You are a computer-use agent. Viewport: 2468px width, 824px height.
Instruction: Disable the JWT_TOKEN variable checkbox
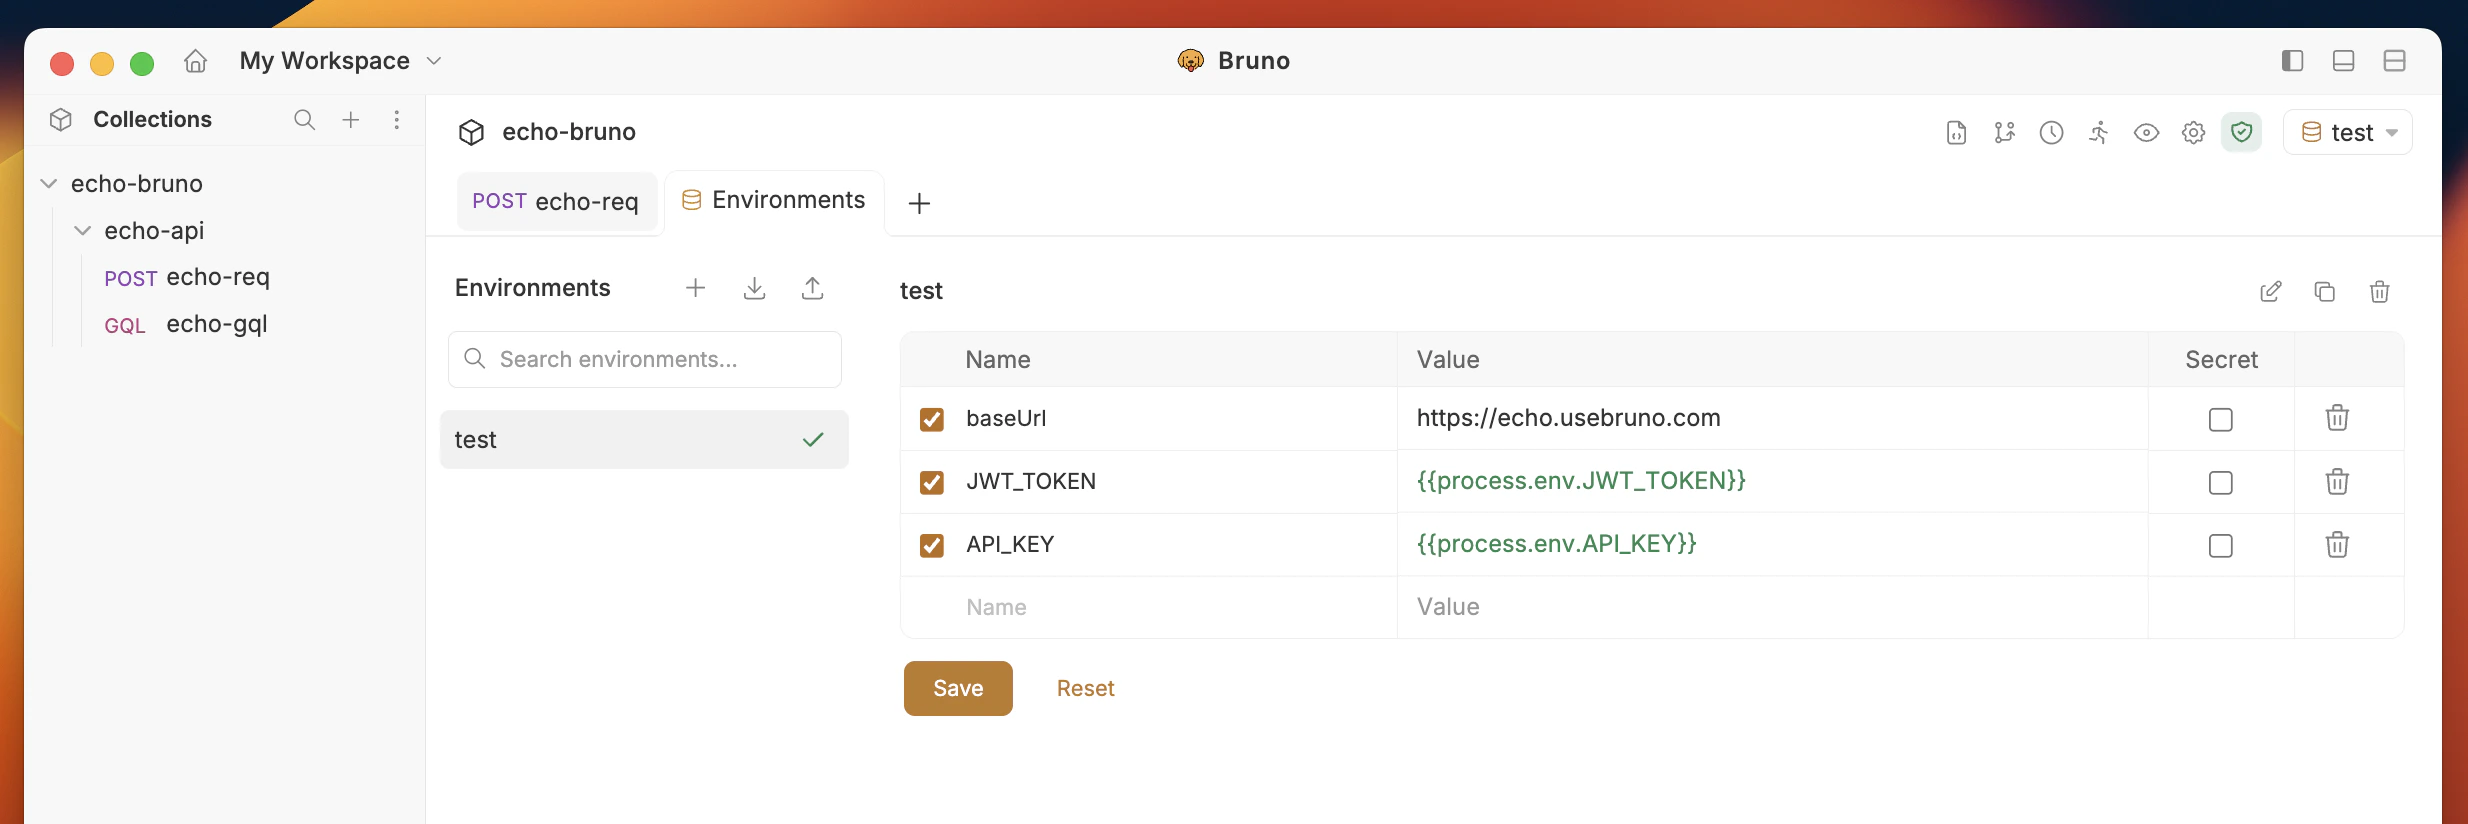pyautogui.click(x=932, y=483)
